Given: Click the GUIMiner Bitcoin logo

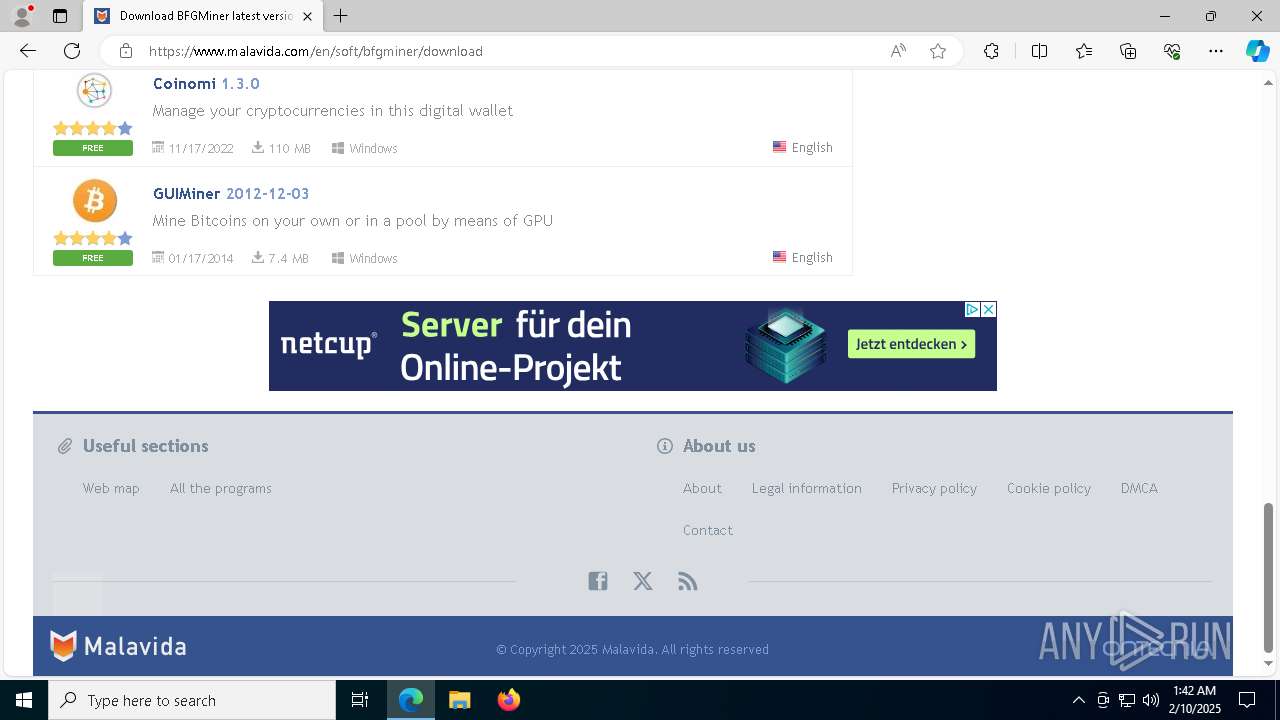Looking at the screenshot, I should pyautogui.click(x=95, y=201).
